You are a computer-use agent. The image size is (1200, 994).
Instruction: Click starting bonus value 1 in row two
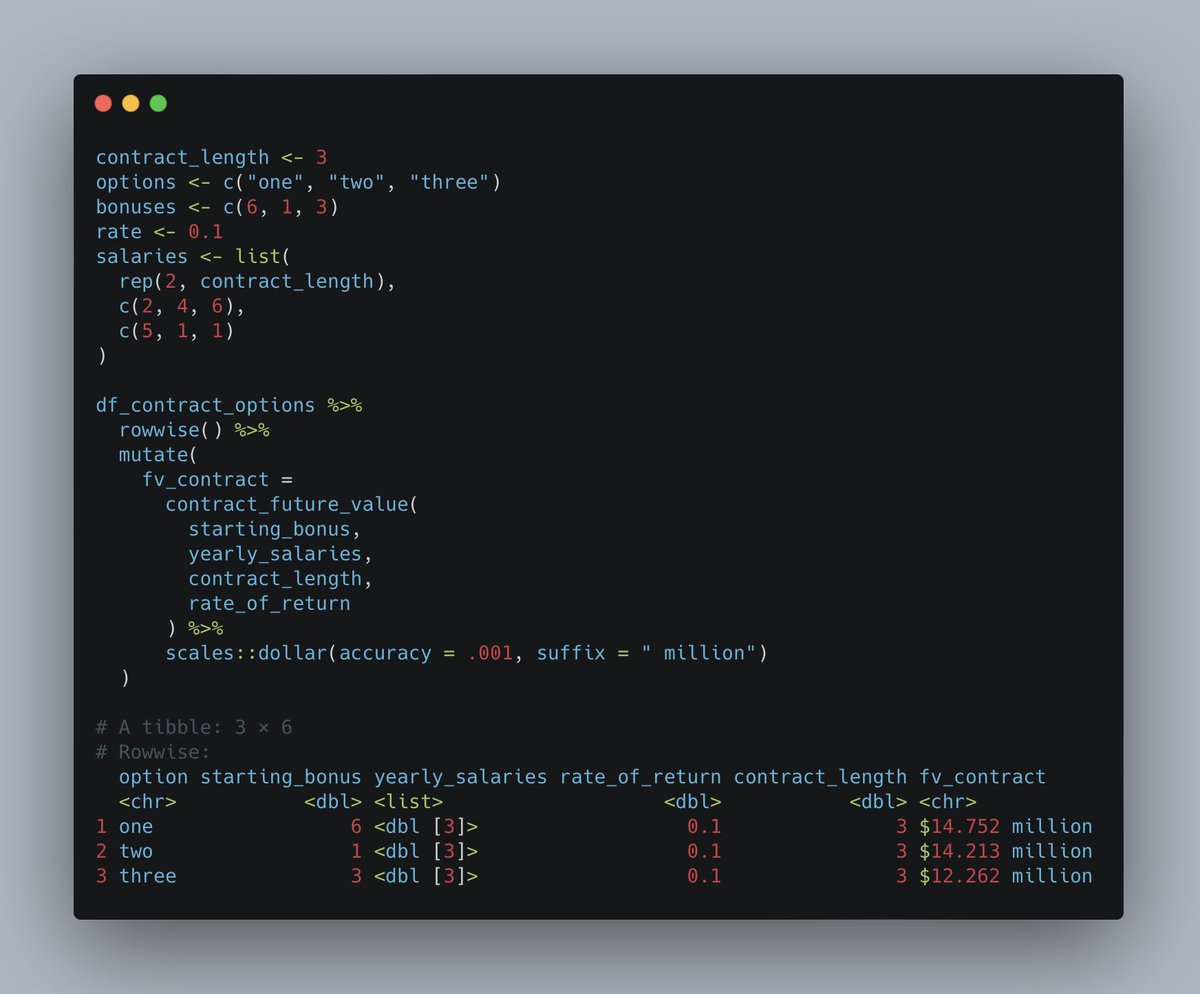point(356,851)
